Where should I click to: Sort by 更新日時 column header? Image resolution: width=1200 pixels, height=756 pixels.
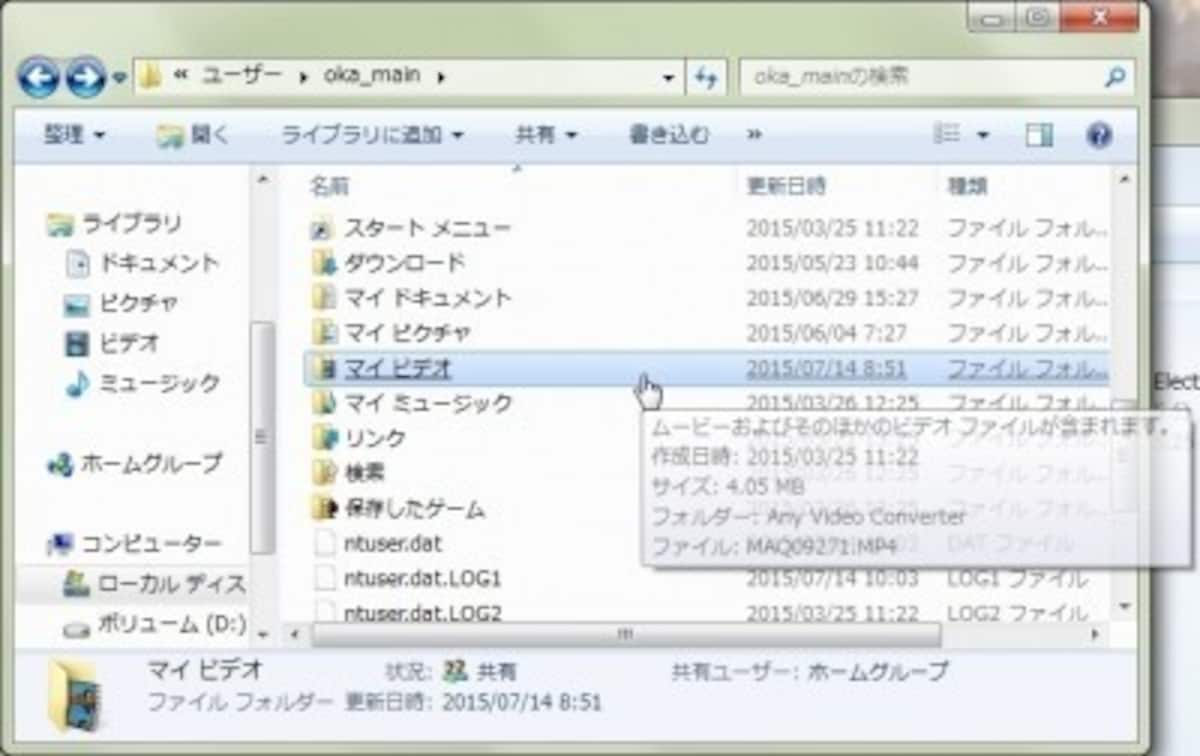tap(786, 186)
